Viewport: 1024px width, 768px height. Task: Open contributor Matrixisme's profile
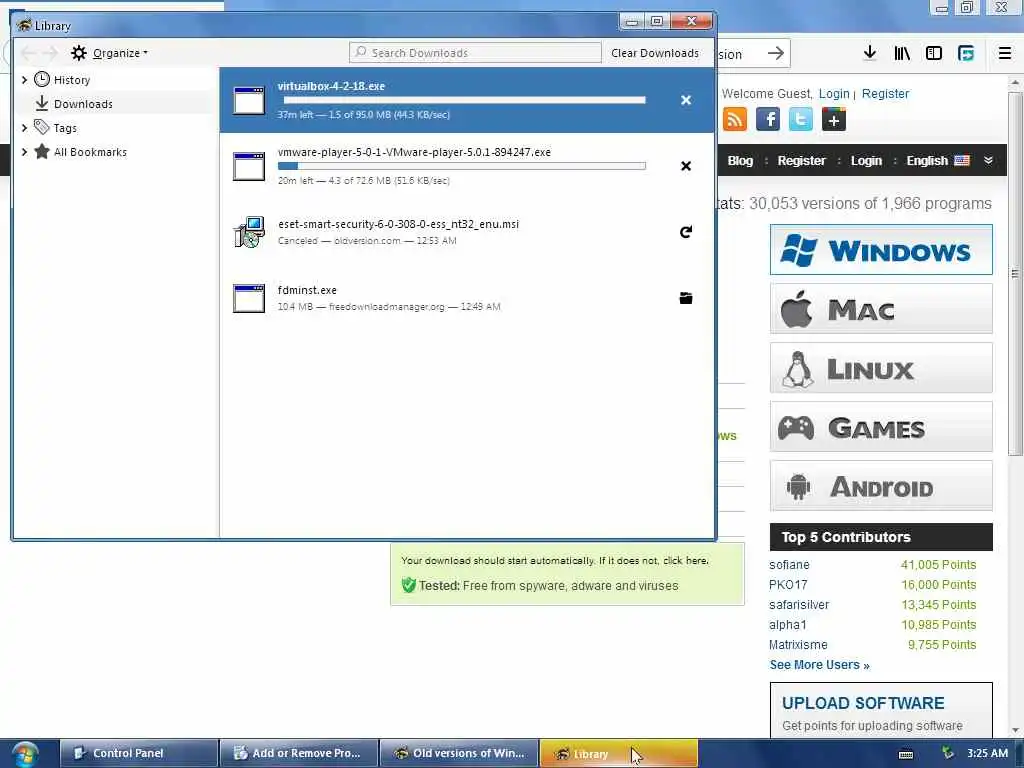pos(798,645)
